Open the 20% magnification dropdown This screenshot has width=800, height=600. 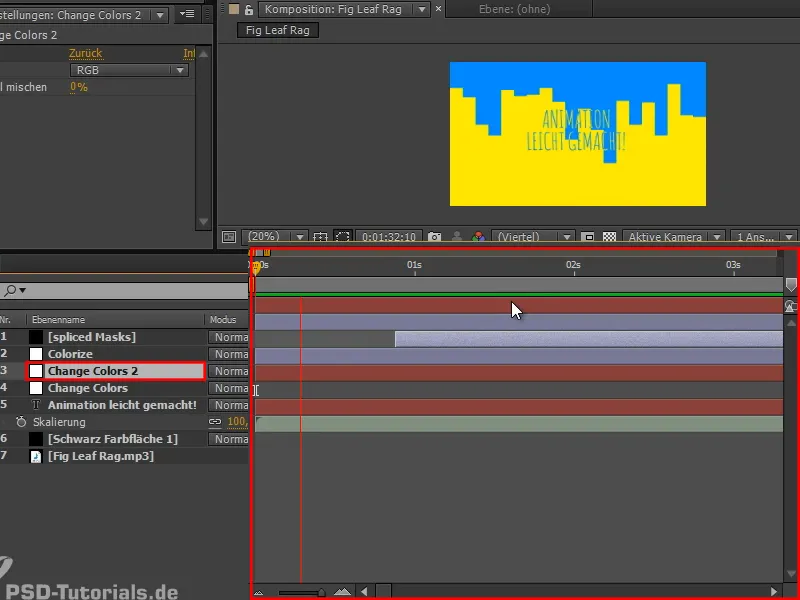(x=275, y=237)
